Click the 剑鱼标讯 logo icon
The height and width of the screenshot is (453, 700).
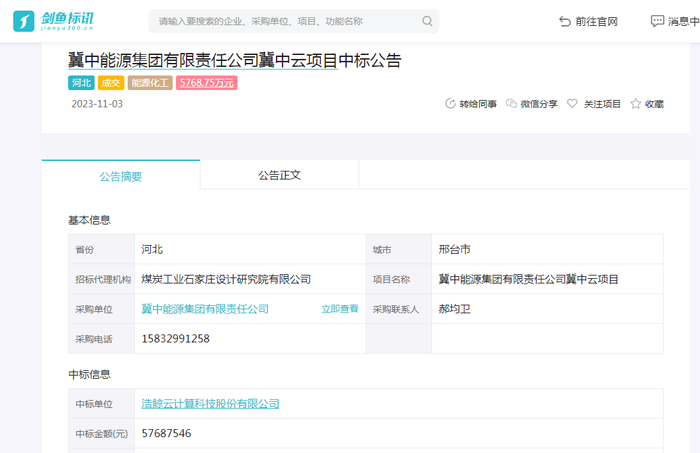tap(24, 21)
